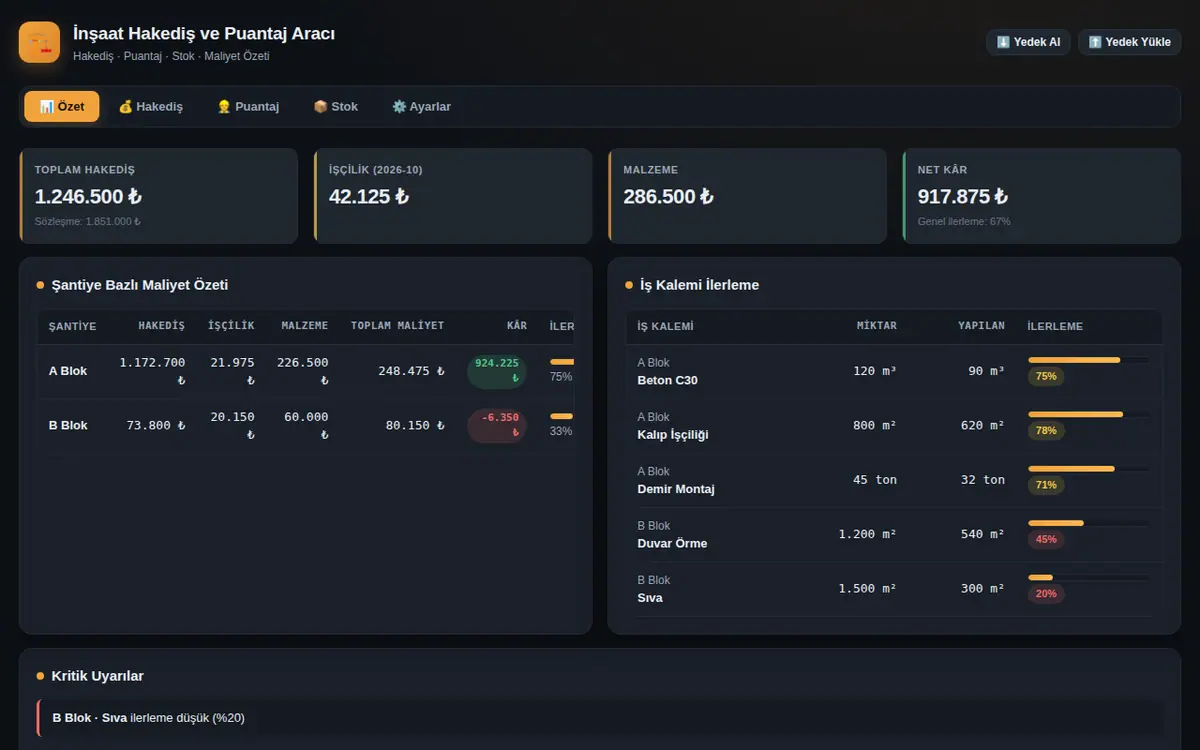Go to the Stok tab

click(335, 106)
